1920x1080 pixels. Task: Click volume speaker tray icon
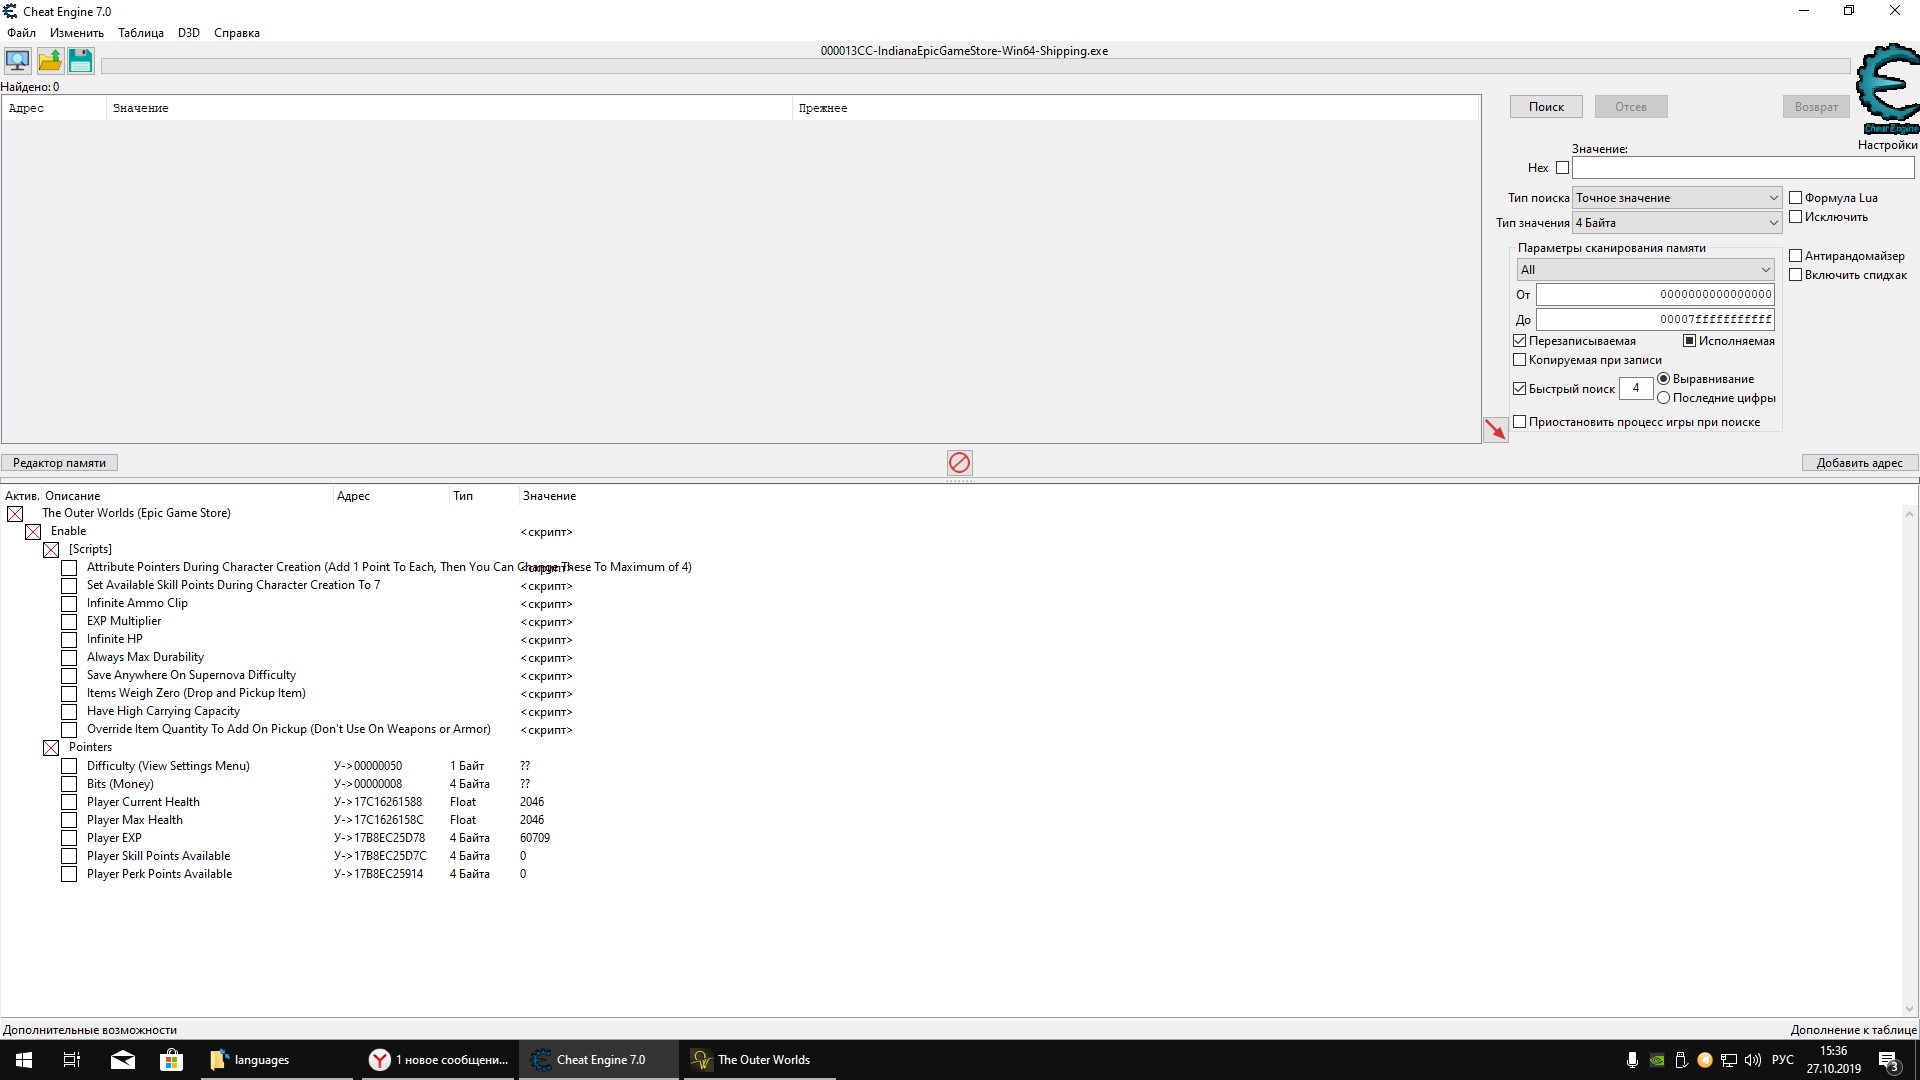pyautogui.click(x=1753, y=1060)
